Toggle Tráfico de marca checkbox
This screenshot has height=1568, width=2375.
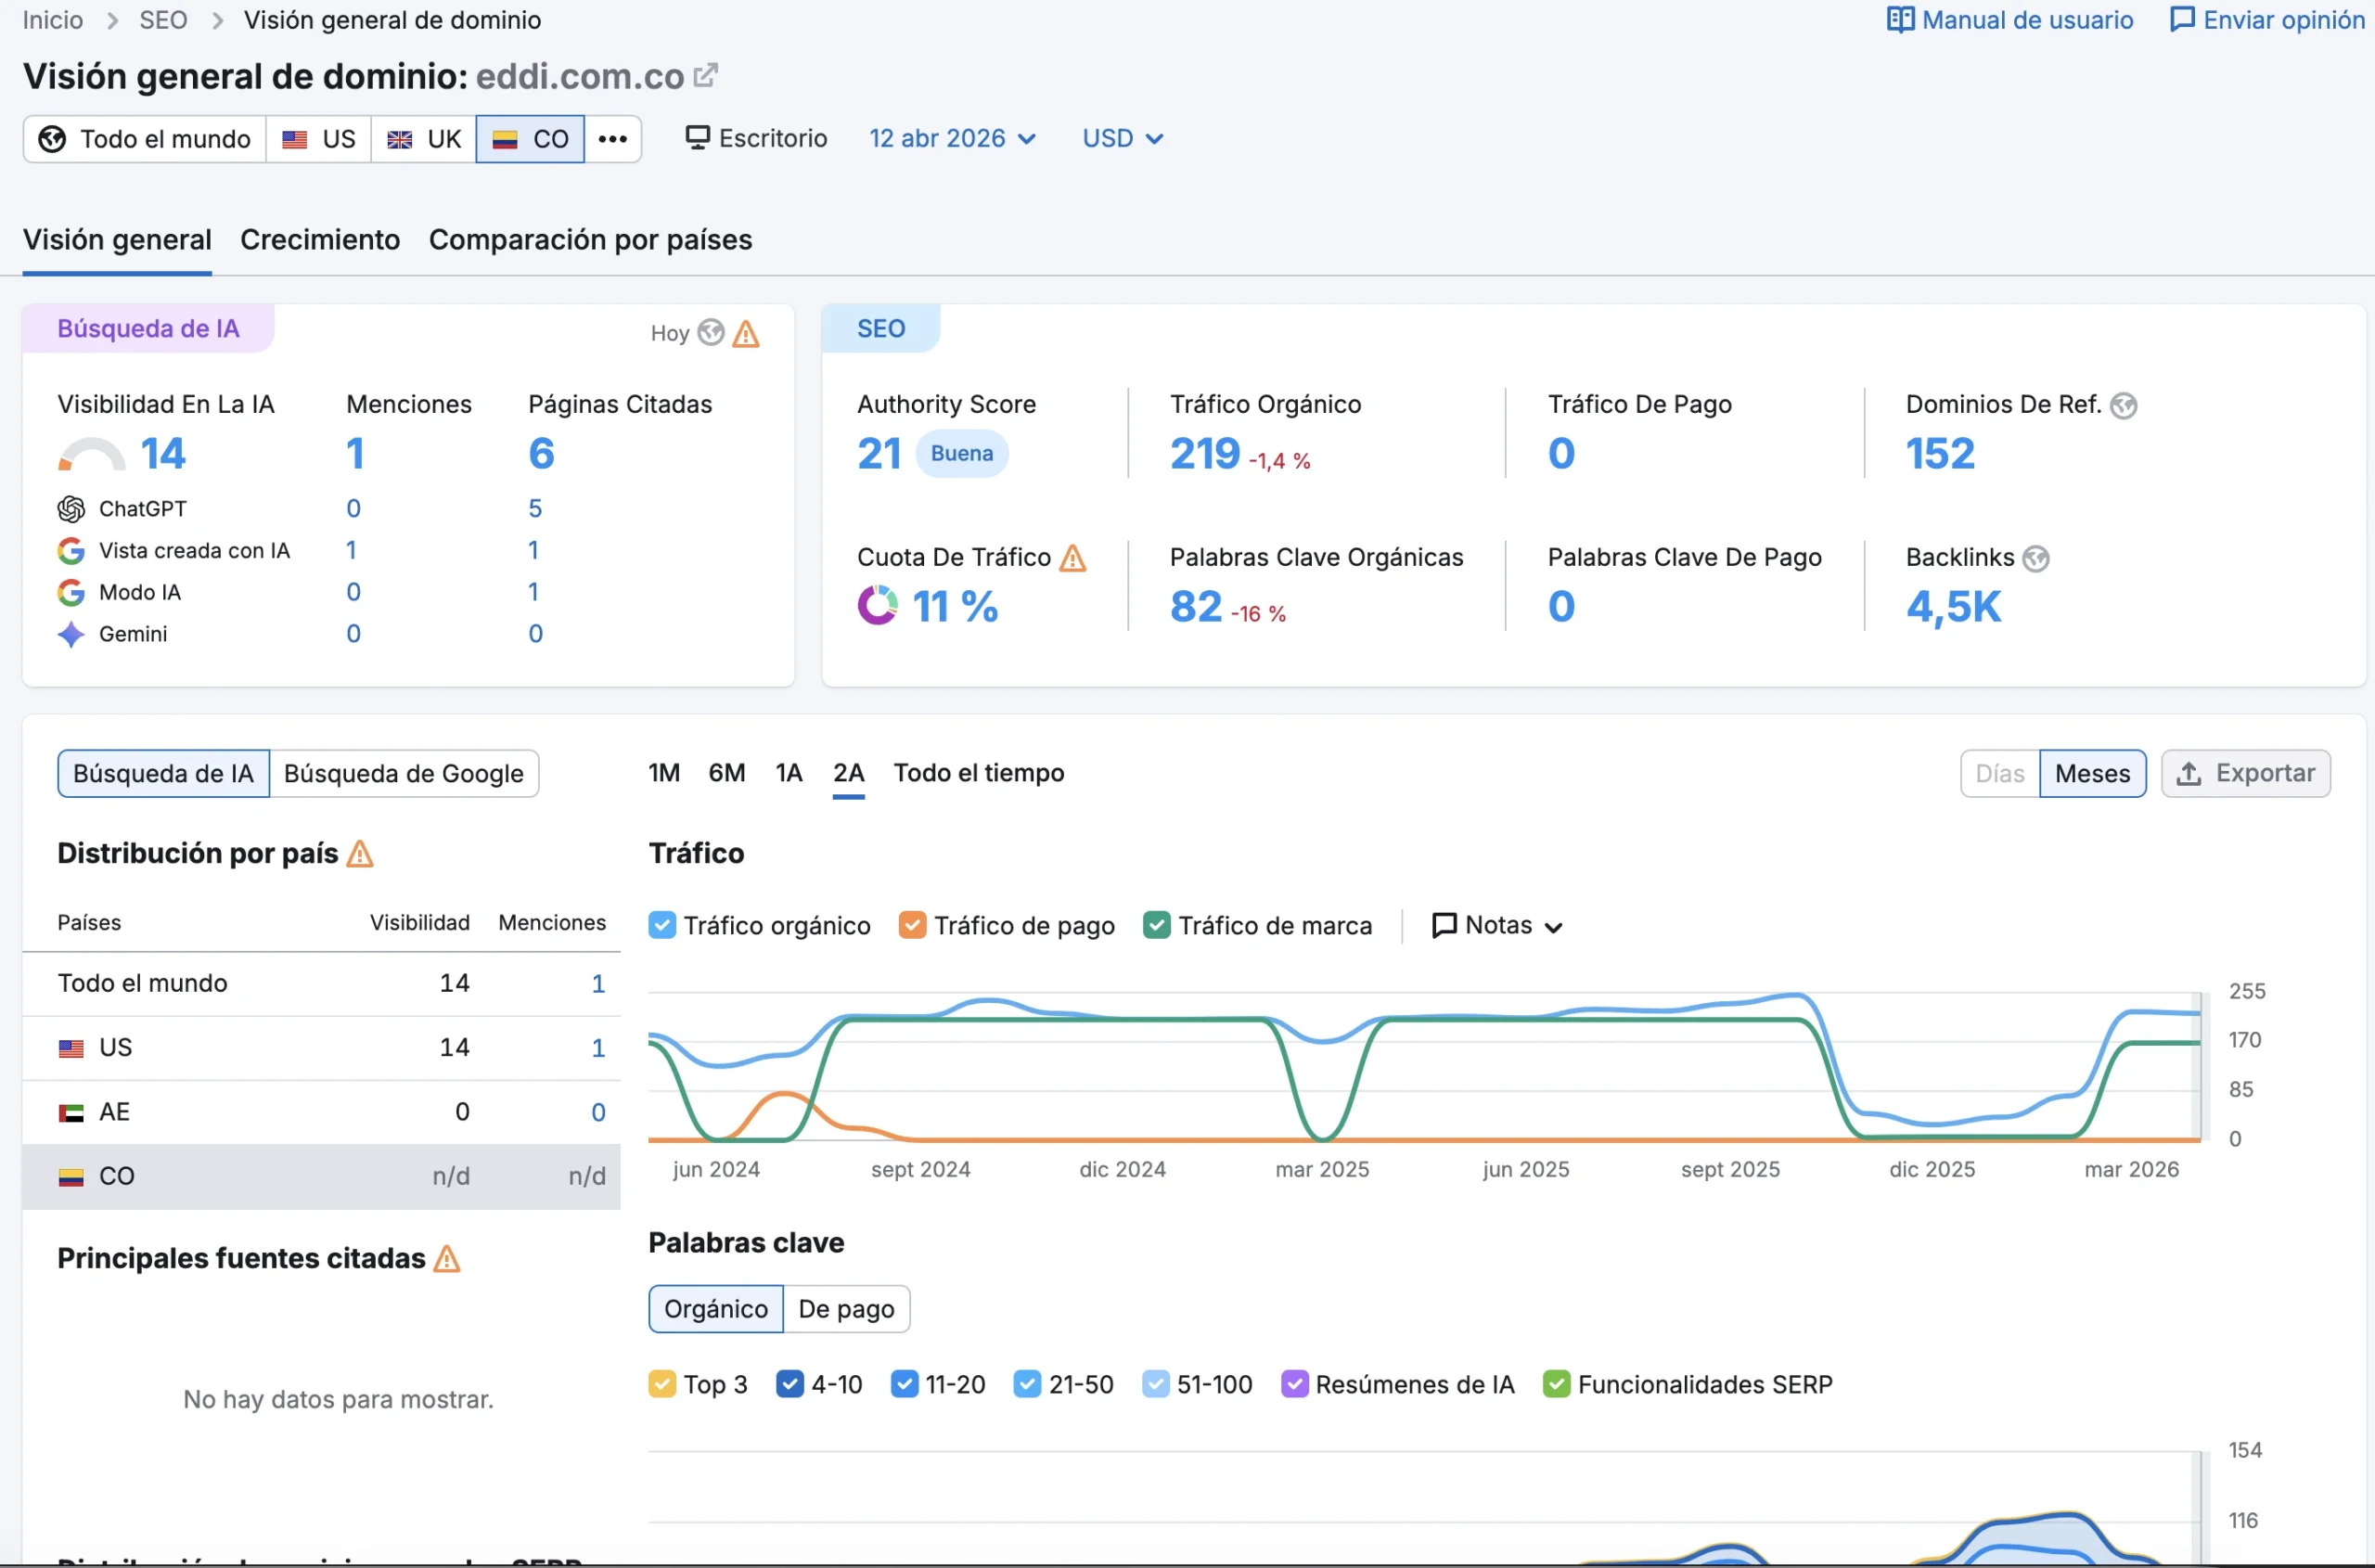tap(1156, 925)
